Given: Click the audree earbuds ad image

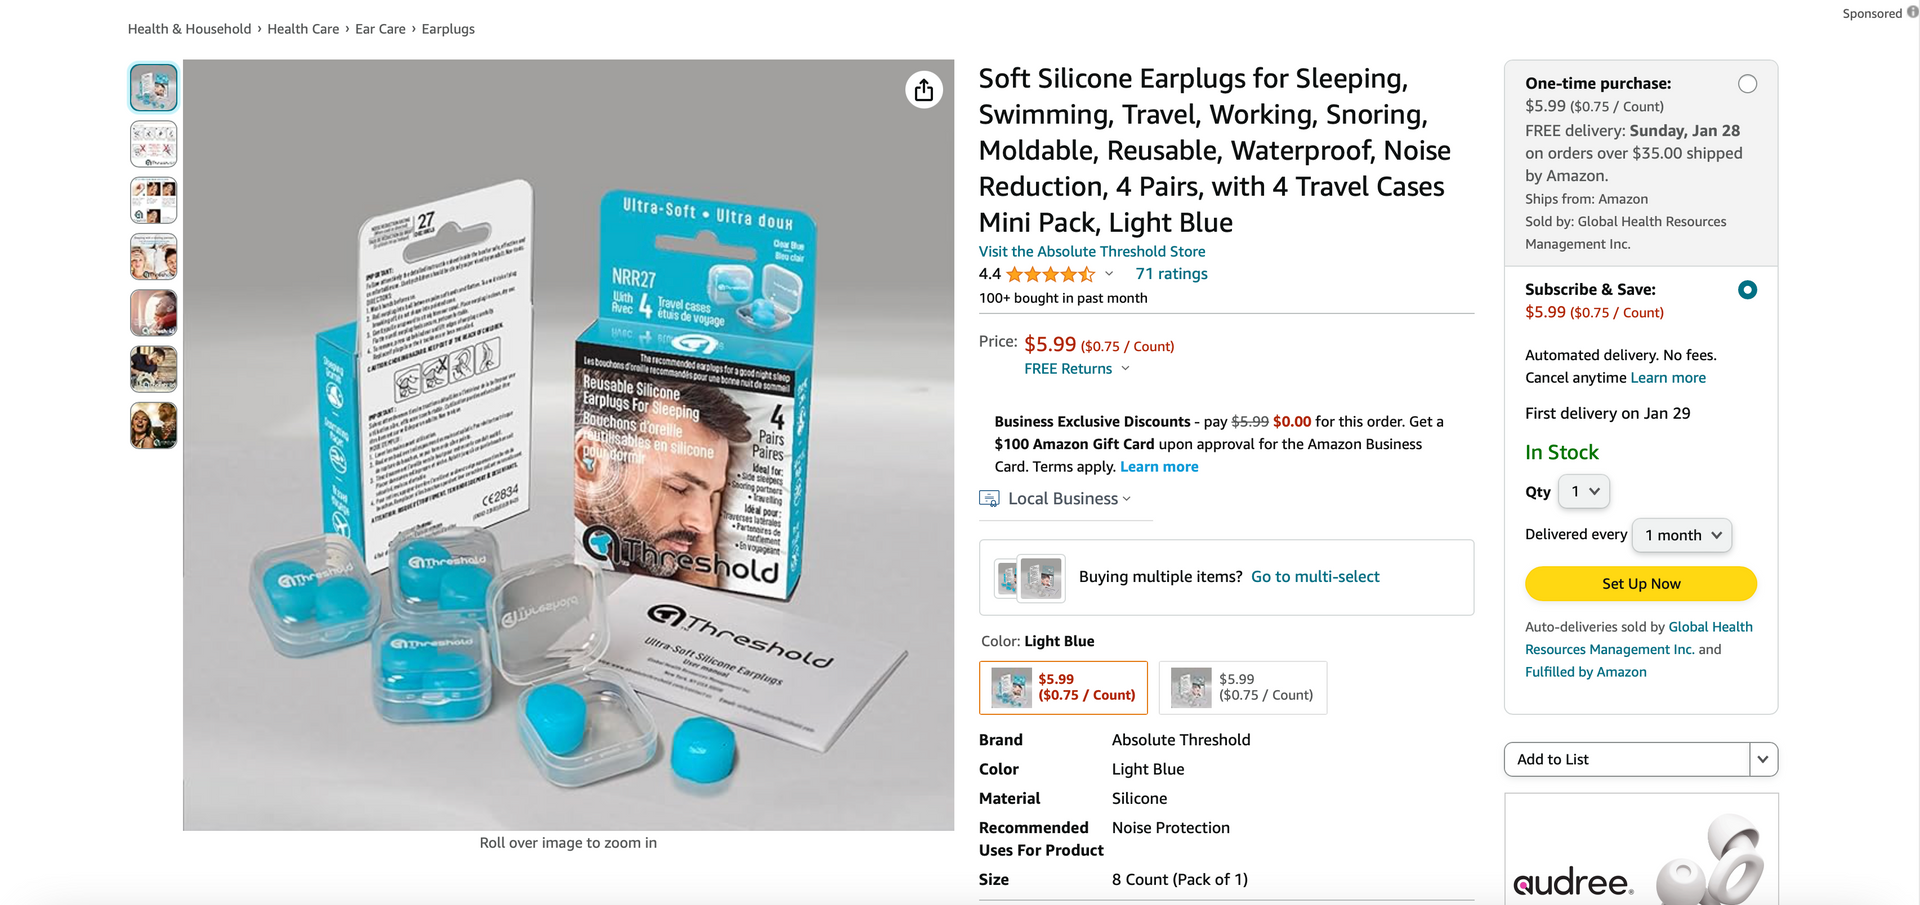Looking at the screenshot, I should click(1641, 850).
